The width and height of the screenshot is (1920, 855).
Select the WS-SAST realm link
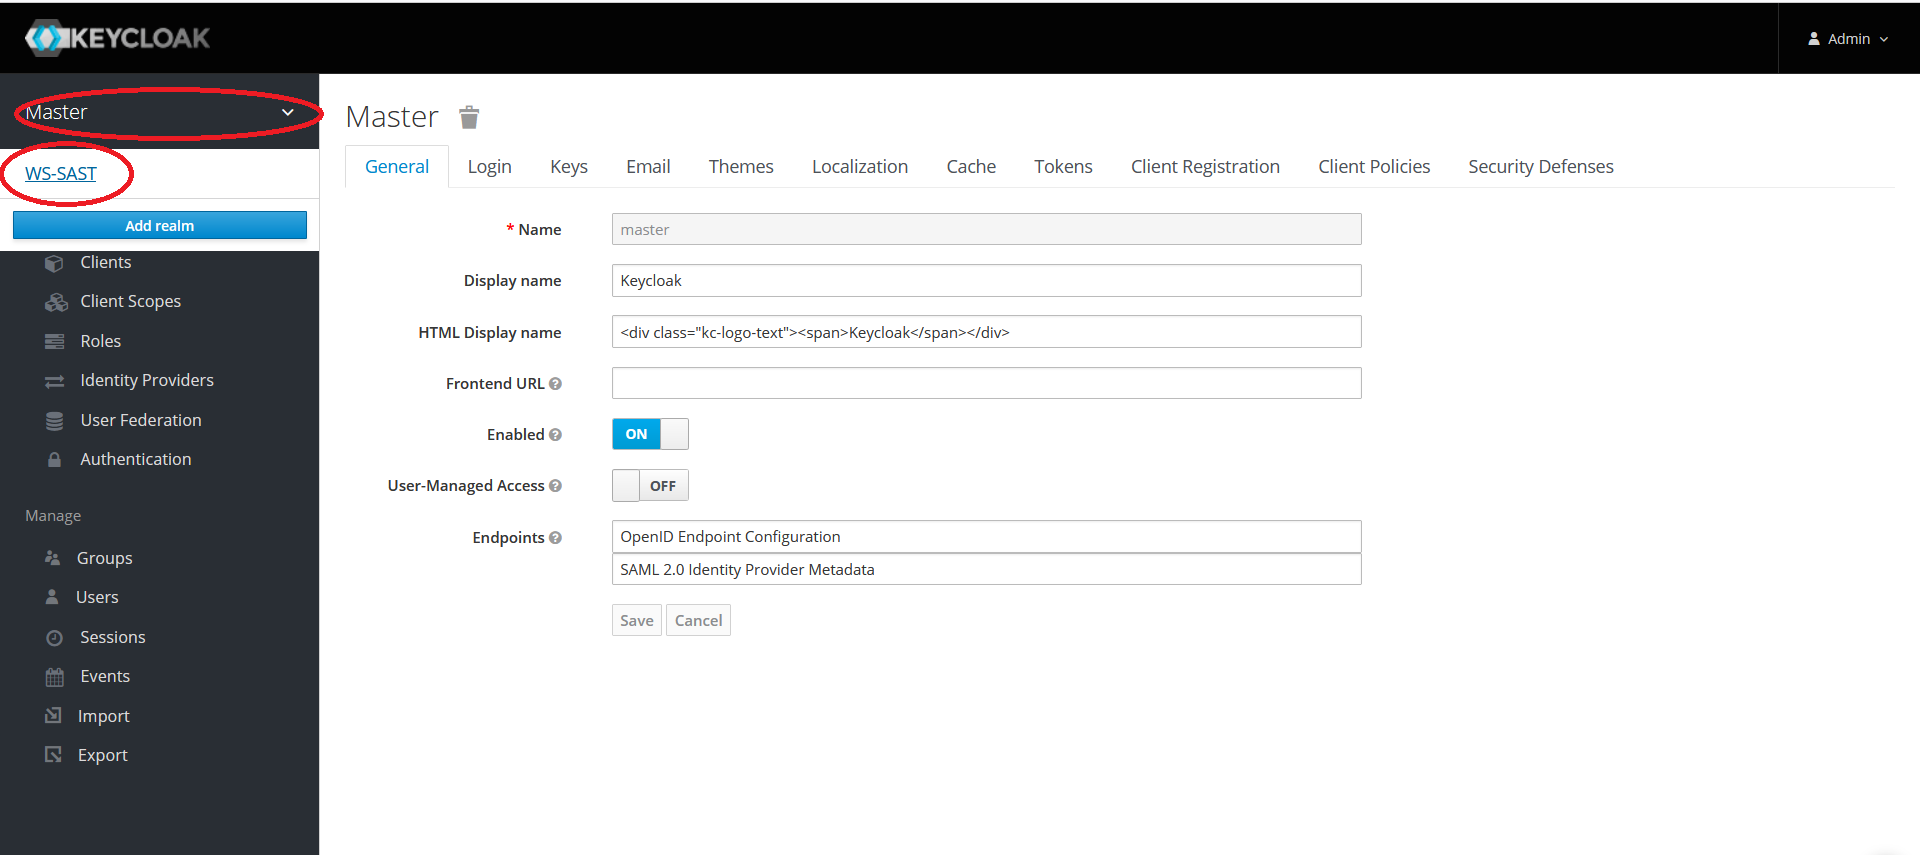(61, 174)
